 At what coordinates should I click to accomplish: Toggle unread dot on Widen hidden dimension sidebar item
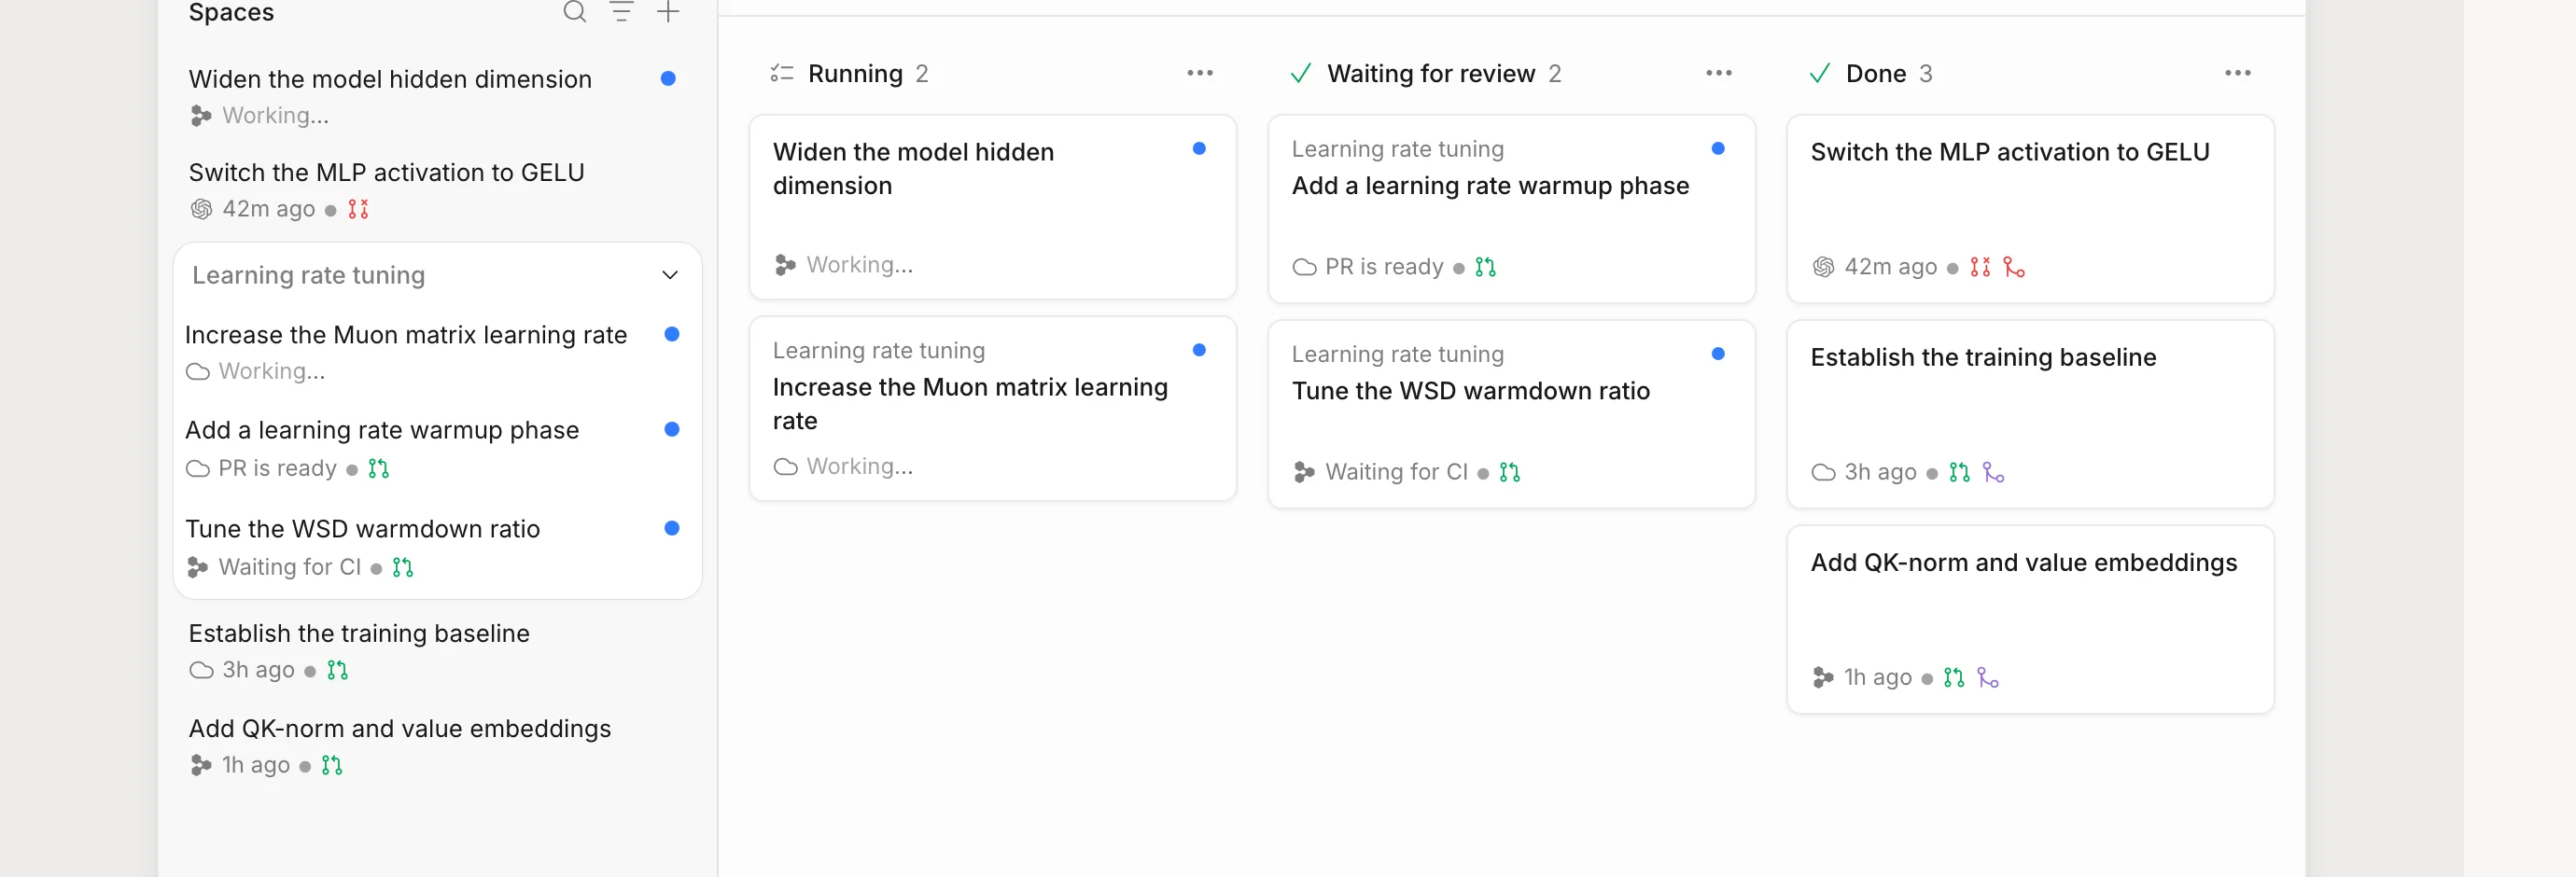(x=668, y=79)
